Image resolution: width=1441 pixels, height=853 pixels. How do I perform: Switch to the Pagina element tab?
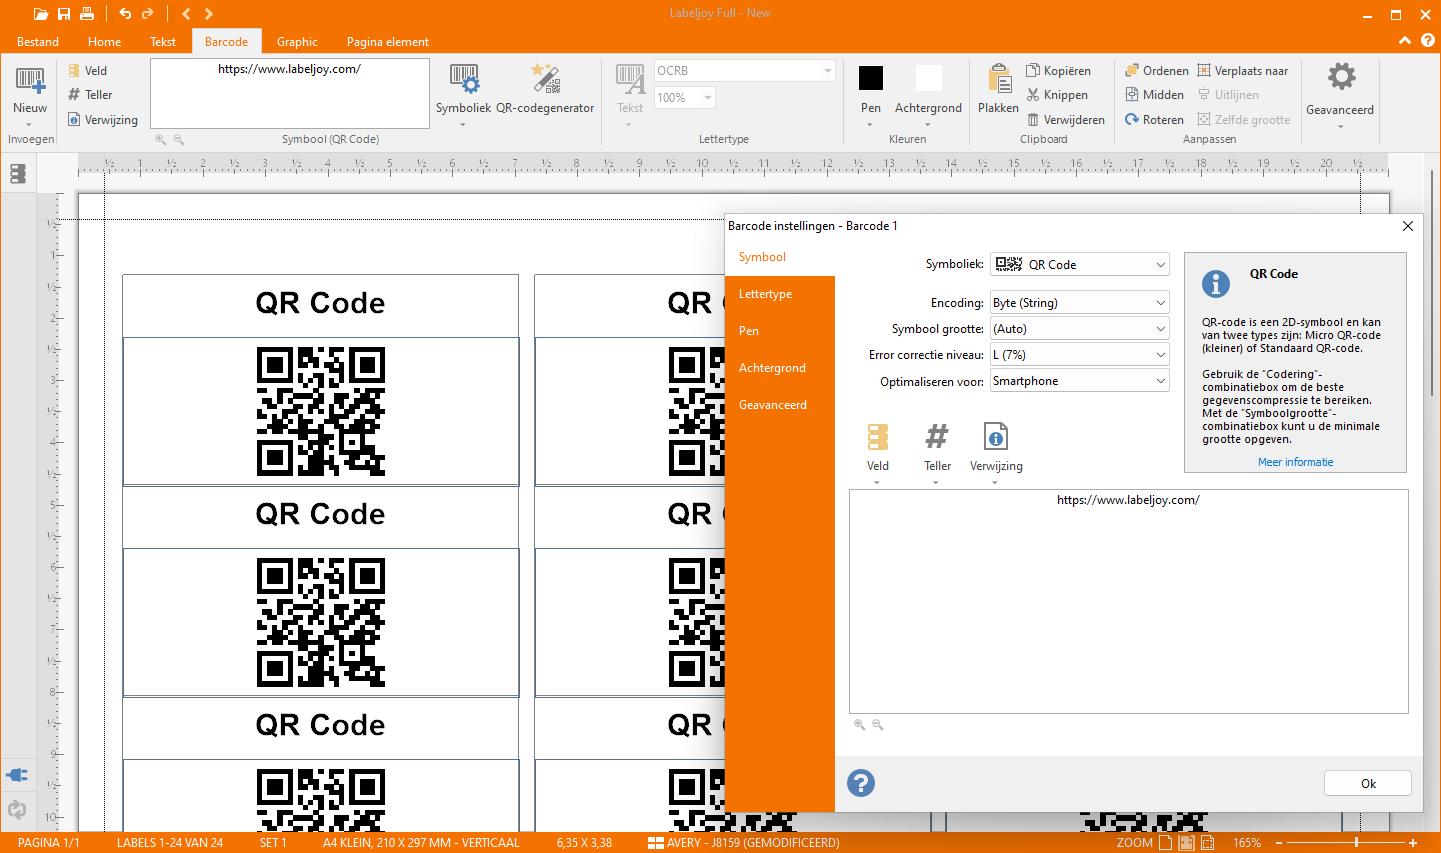[387, 42]
